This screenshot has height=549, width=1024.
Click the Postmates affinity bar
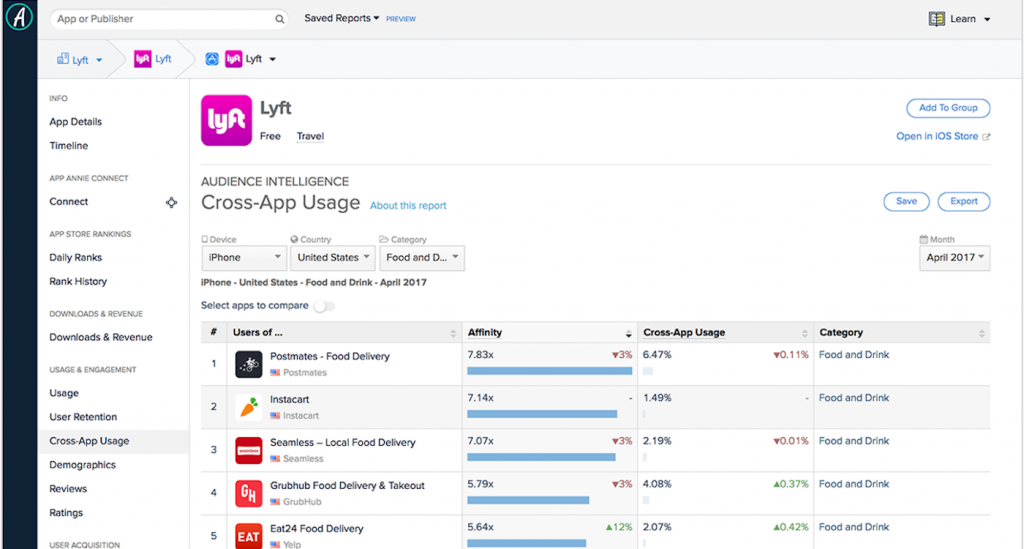click(x=550, y=371)
